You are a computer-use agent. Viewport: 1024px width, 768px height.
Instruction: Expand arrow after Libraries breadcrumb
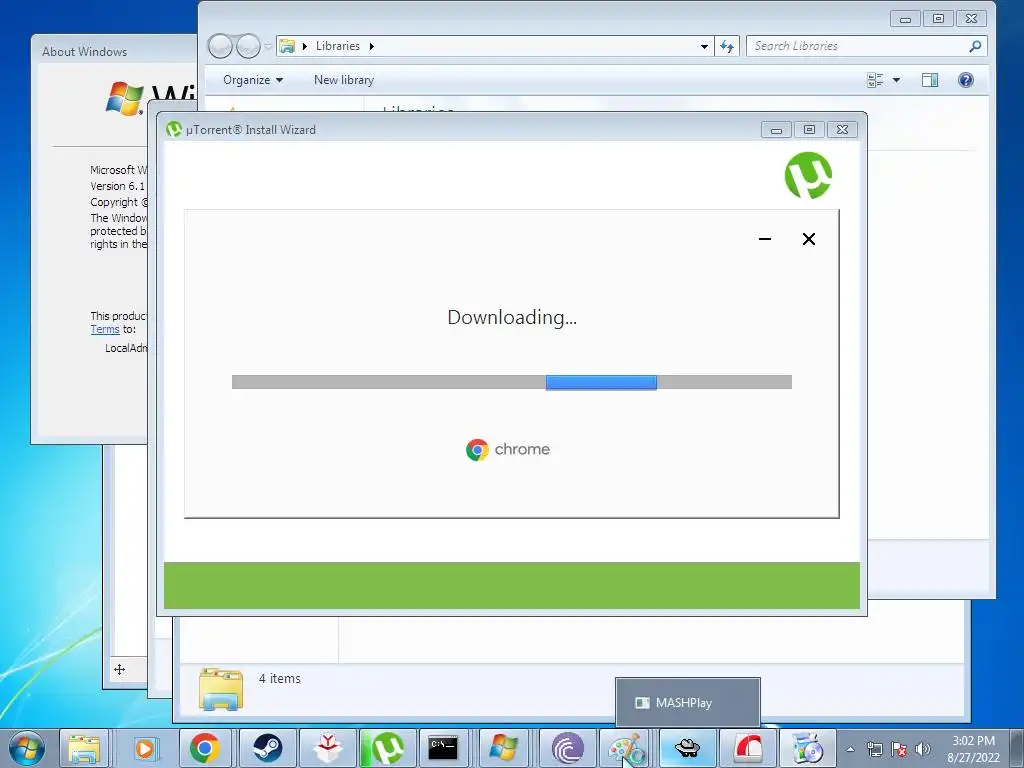[372, 46]
